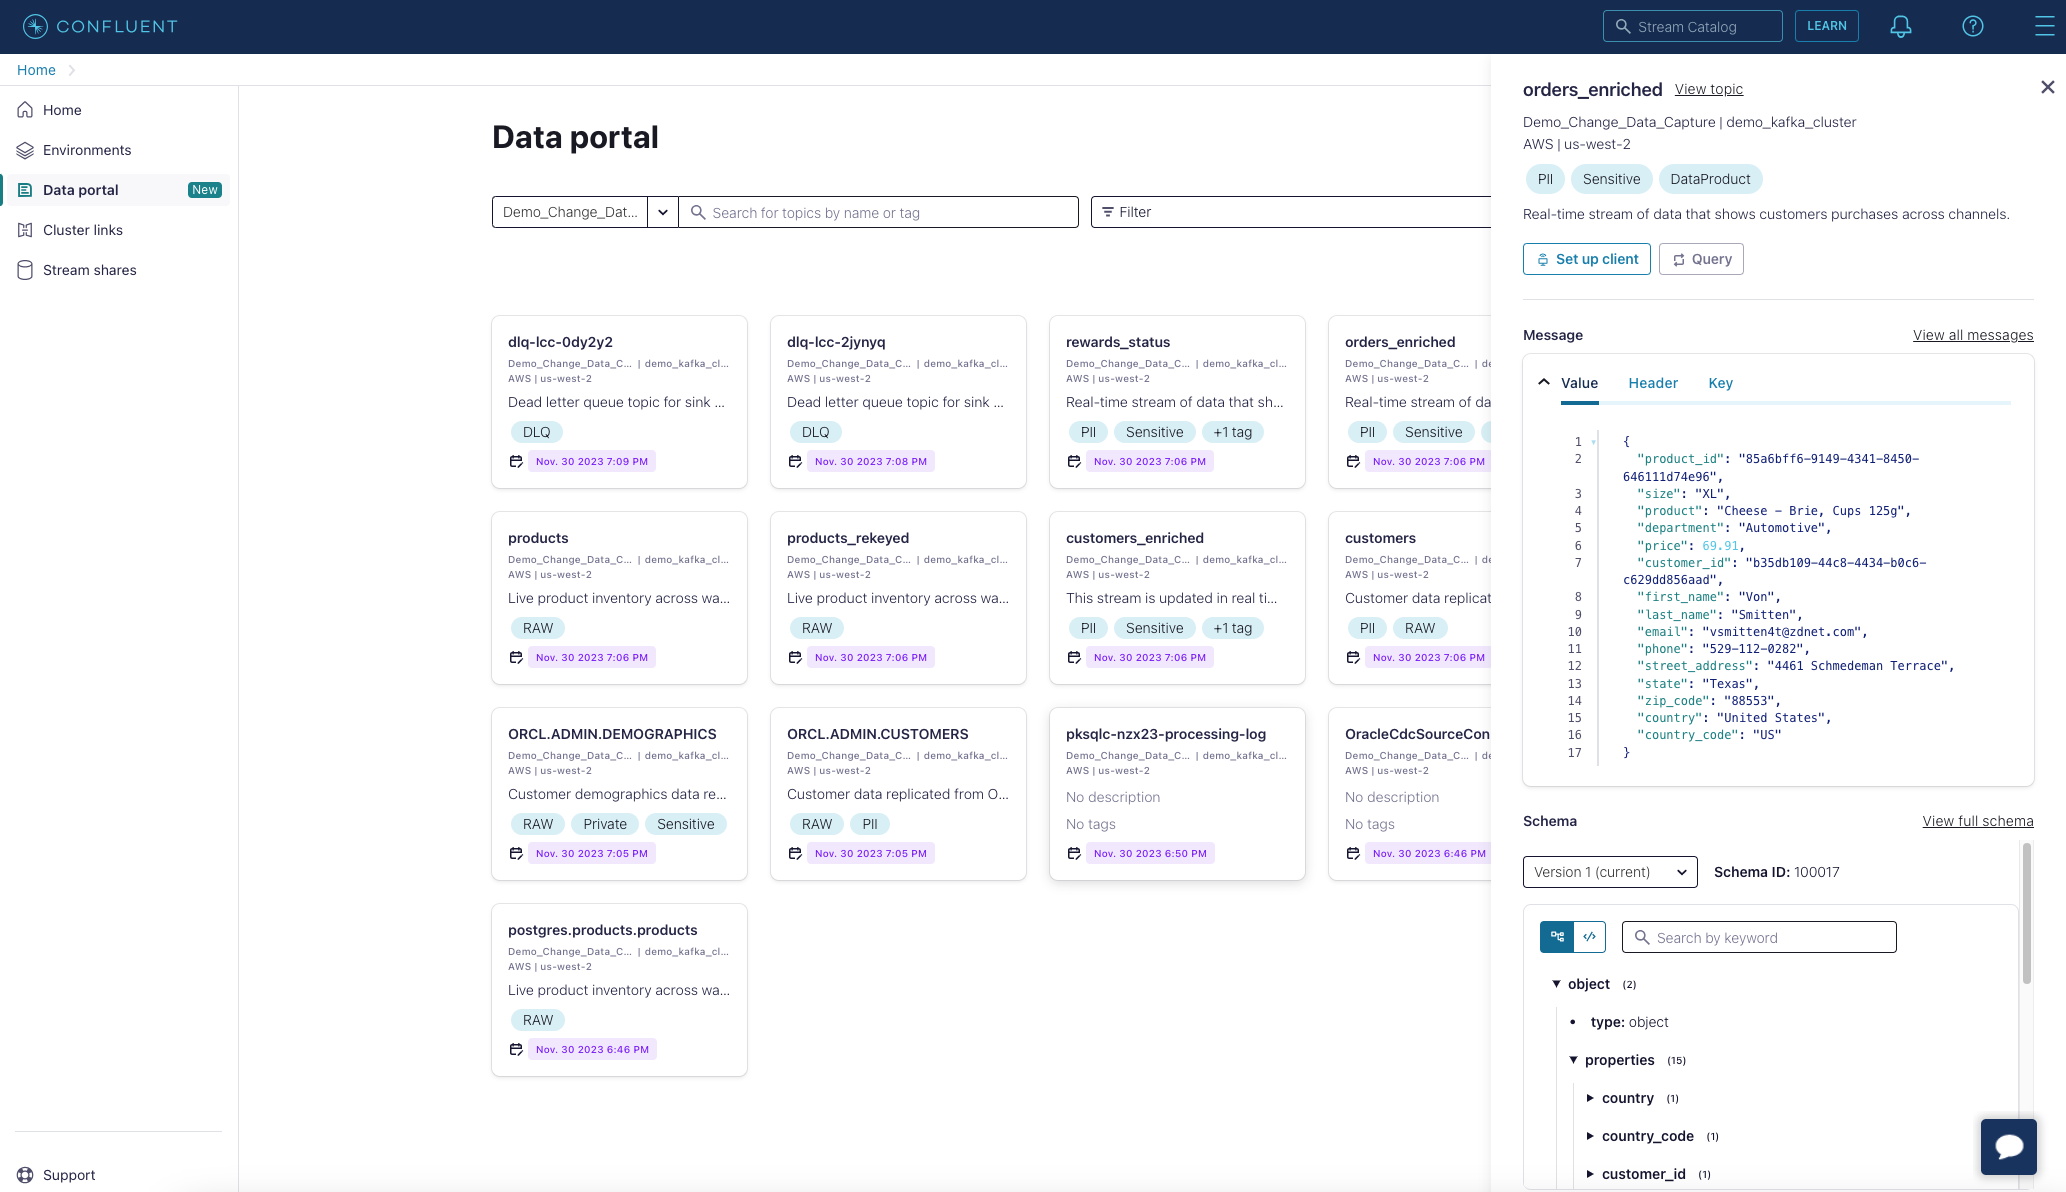Open the View all messages link
Viewport: 2066px width, 1192px height.
pyautogui.click(x=1972, y=335)
